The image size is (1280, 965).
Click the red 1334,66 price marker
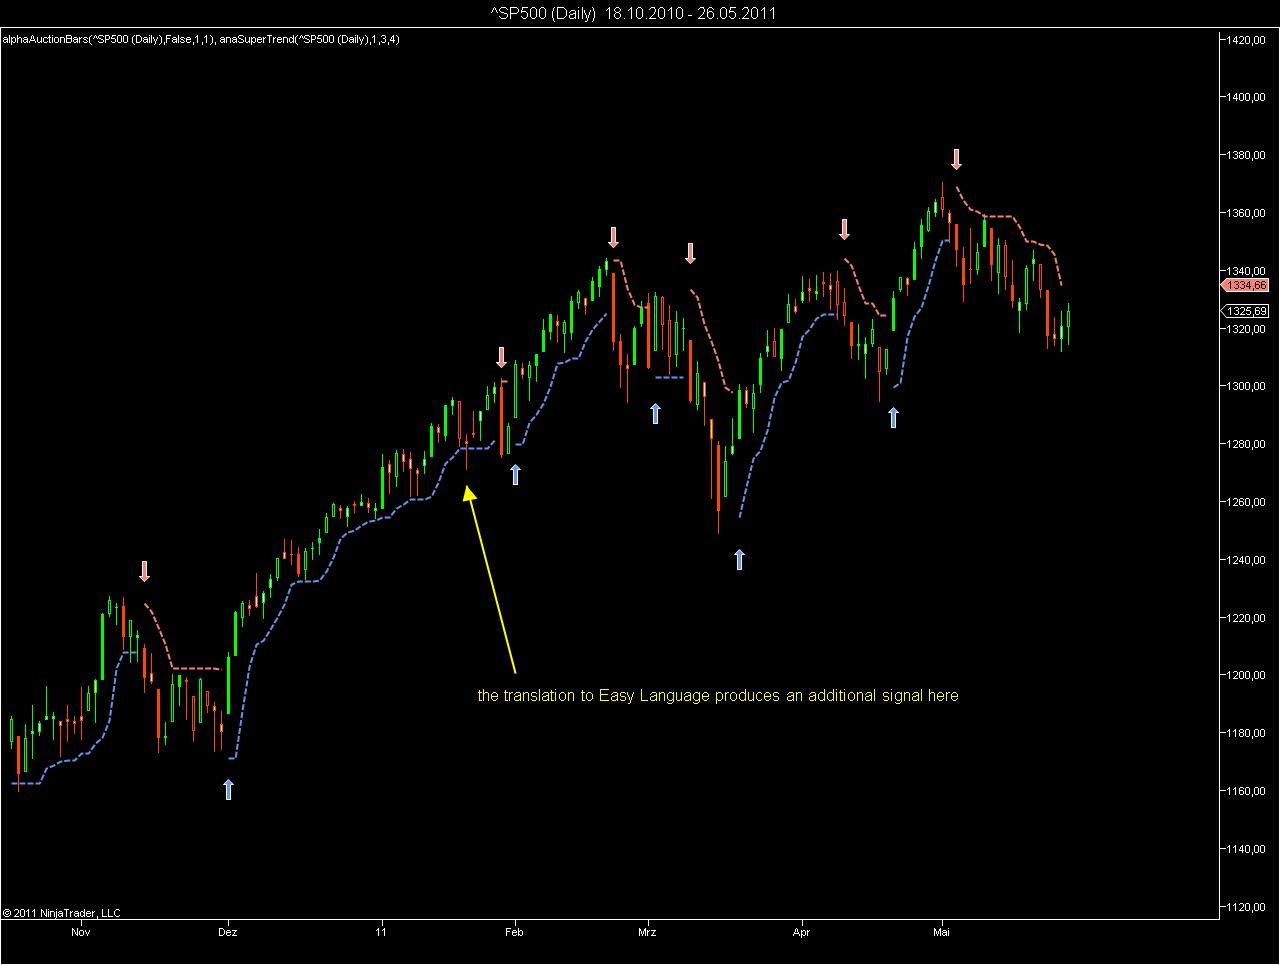(1243, 286)
